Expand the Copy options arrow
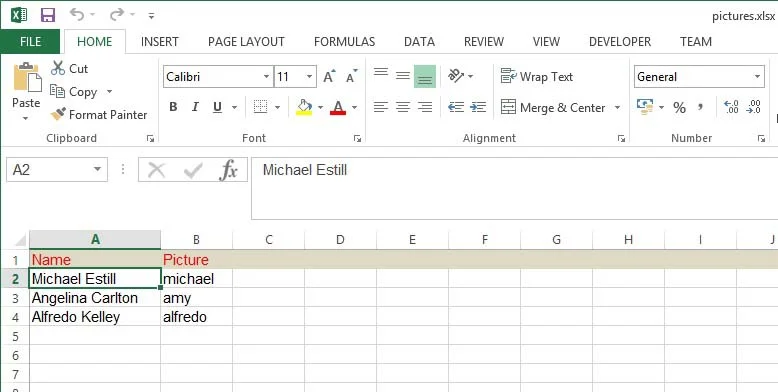778x392 pixels. click(x=109, y=92)
